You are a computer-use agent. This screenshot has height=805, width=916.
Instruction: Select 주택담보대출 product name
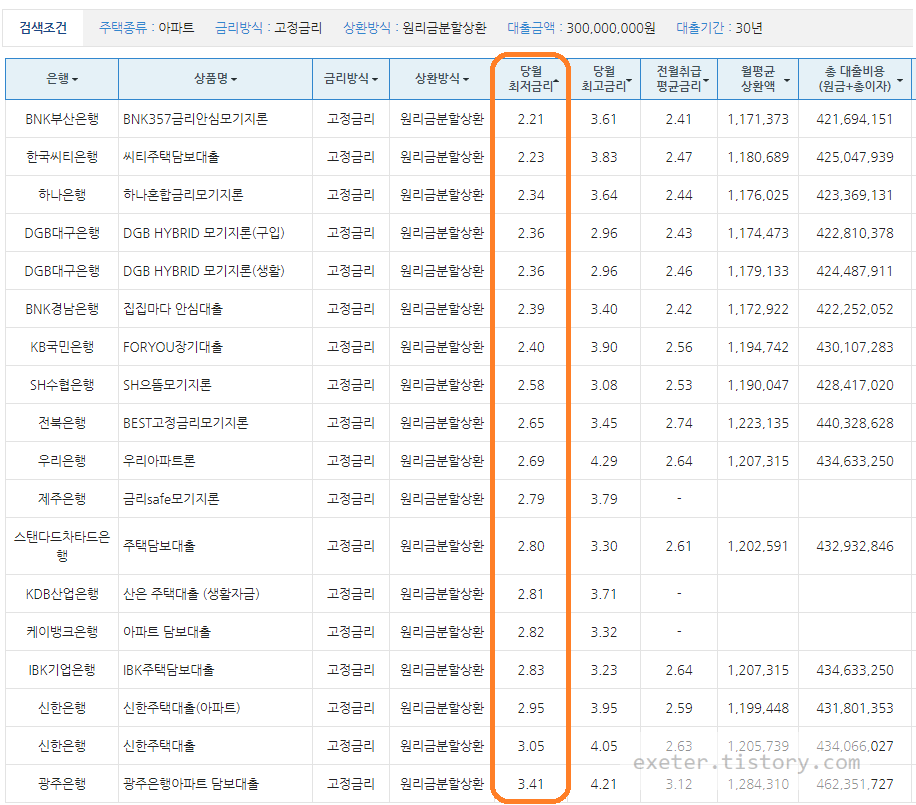point(159,546)
